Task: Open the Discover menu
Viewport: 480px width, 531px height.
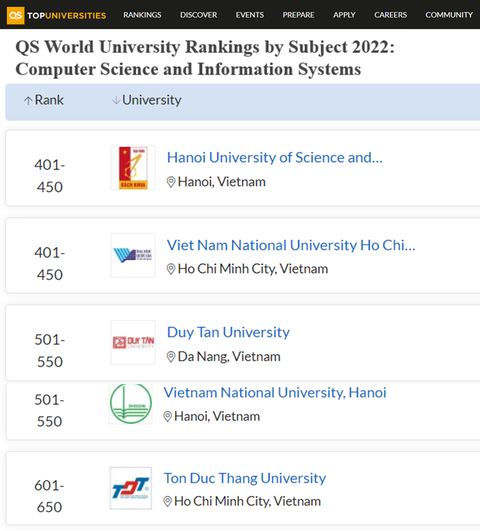Action: (x=199, y=15)
